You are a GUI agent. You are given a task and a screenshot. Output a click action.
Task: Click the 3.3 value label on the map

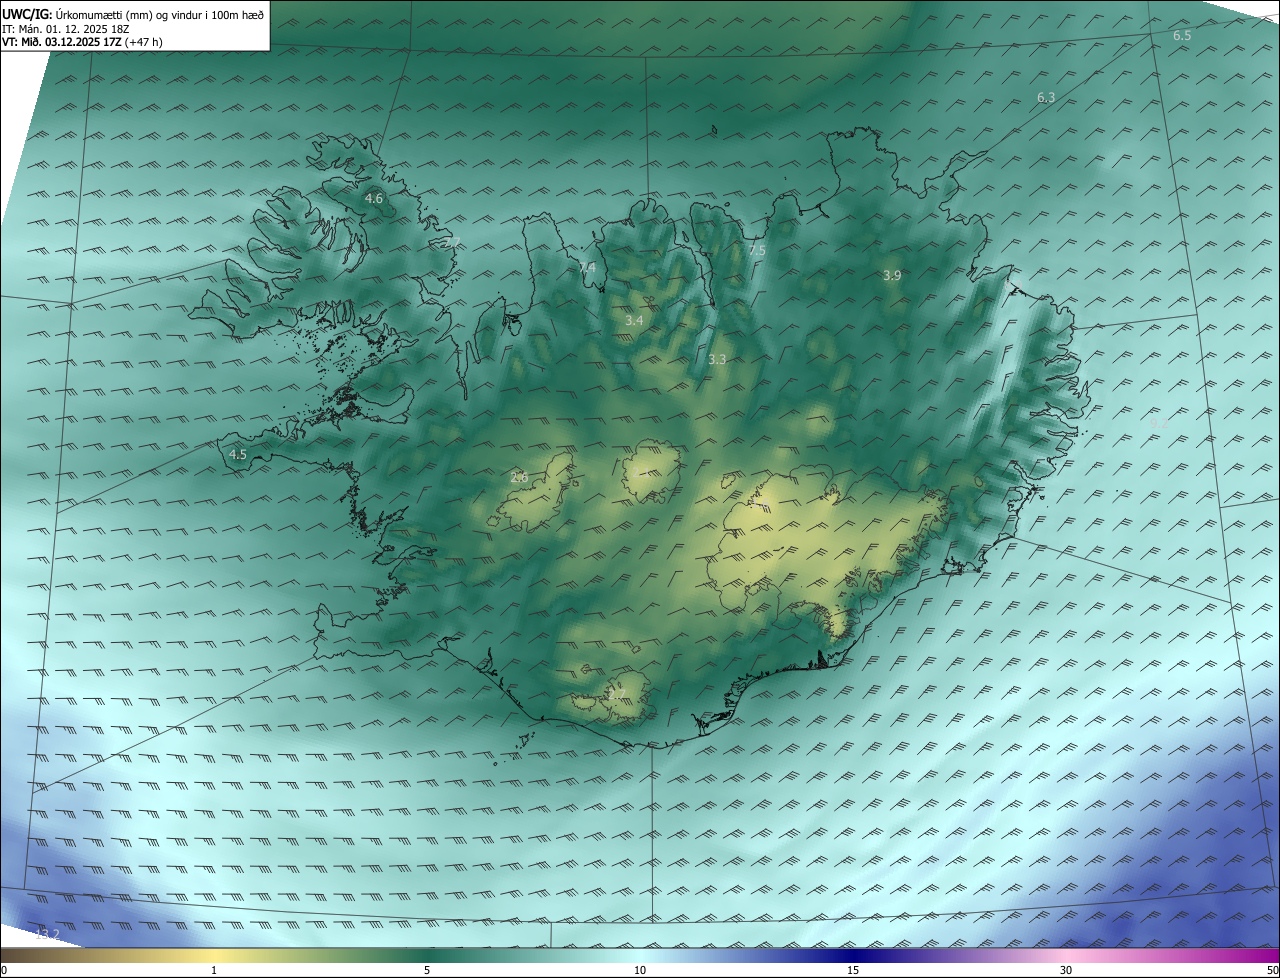[x=717, y=359]
